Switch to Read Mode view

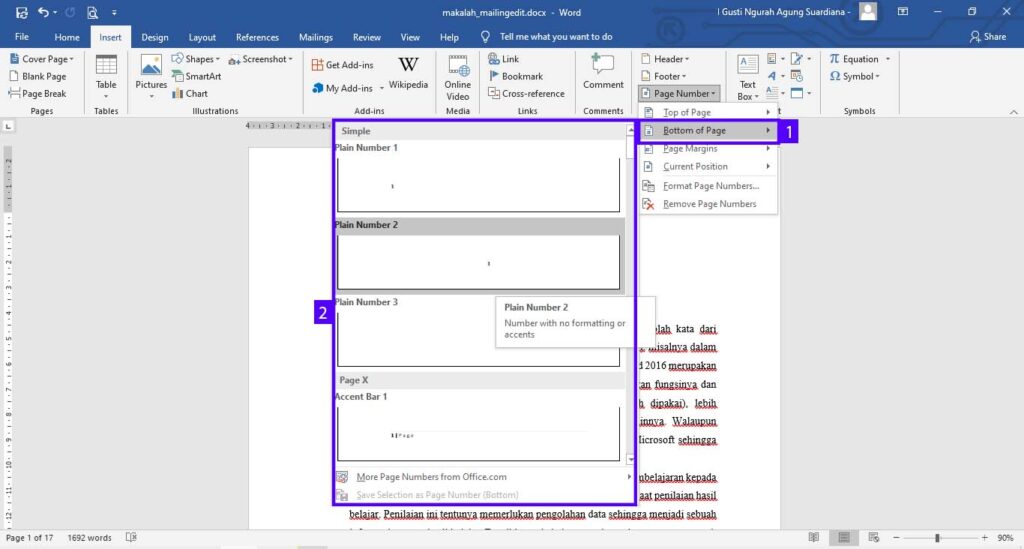coord(814,537)
